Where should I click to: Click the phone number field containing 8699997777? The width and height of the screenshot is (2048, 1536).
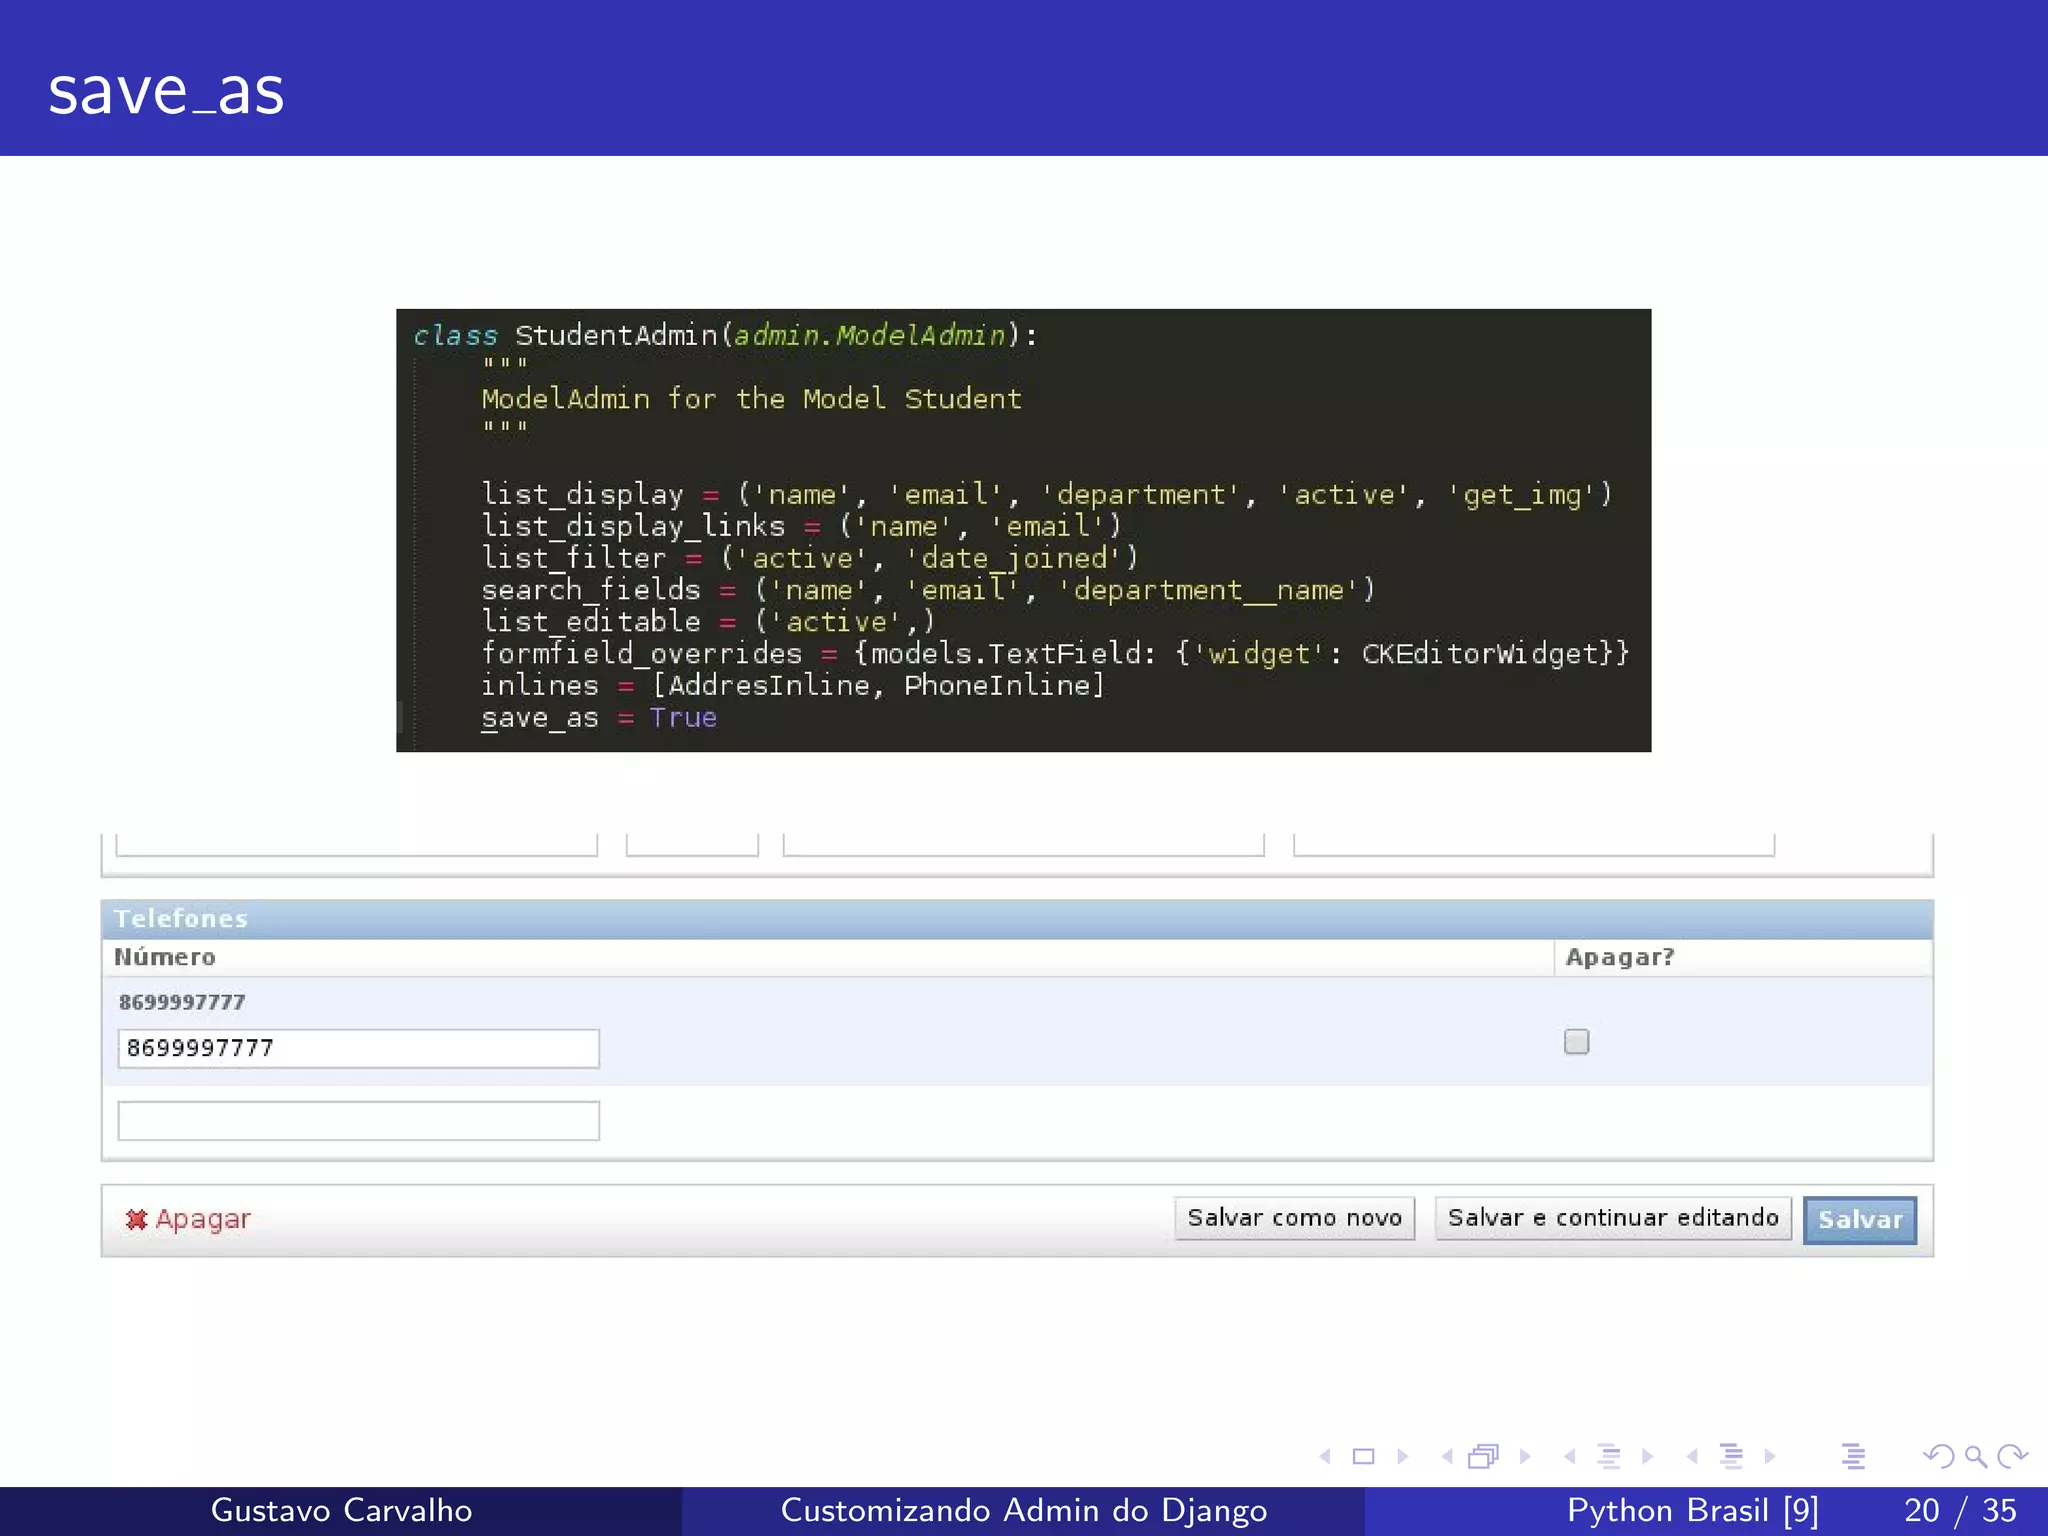point(358,1048)
